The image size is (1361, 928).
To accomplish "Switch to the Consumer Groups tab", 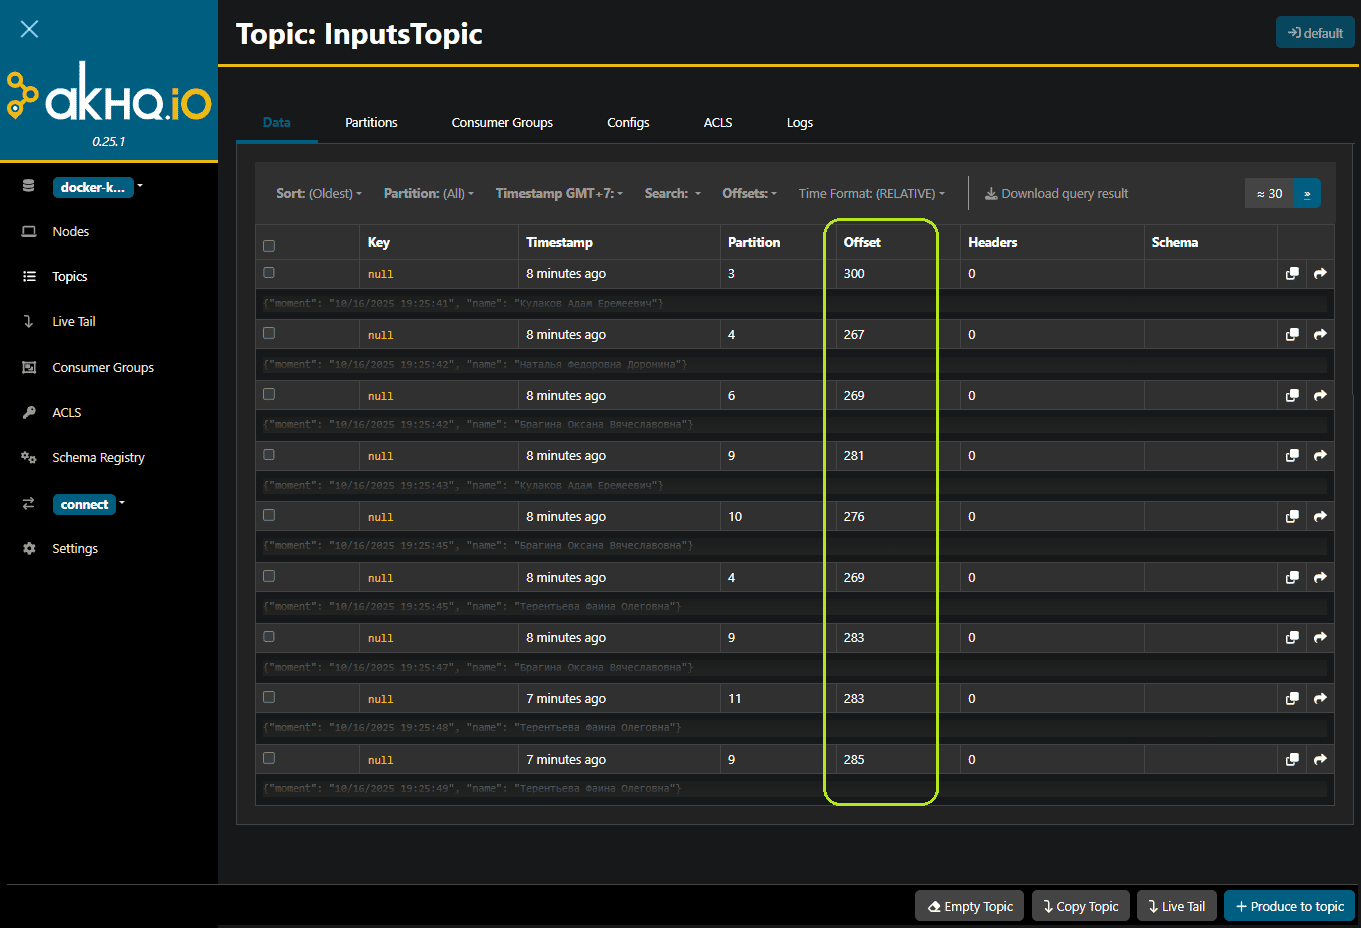I will 502,123.
